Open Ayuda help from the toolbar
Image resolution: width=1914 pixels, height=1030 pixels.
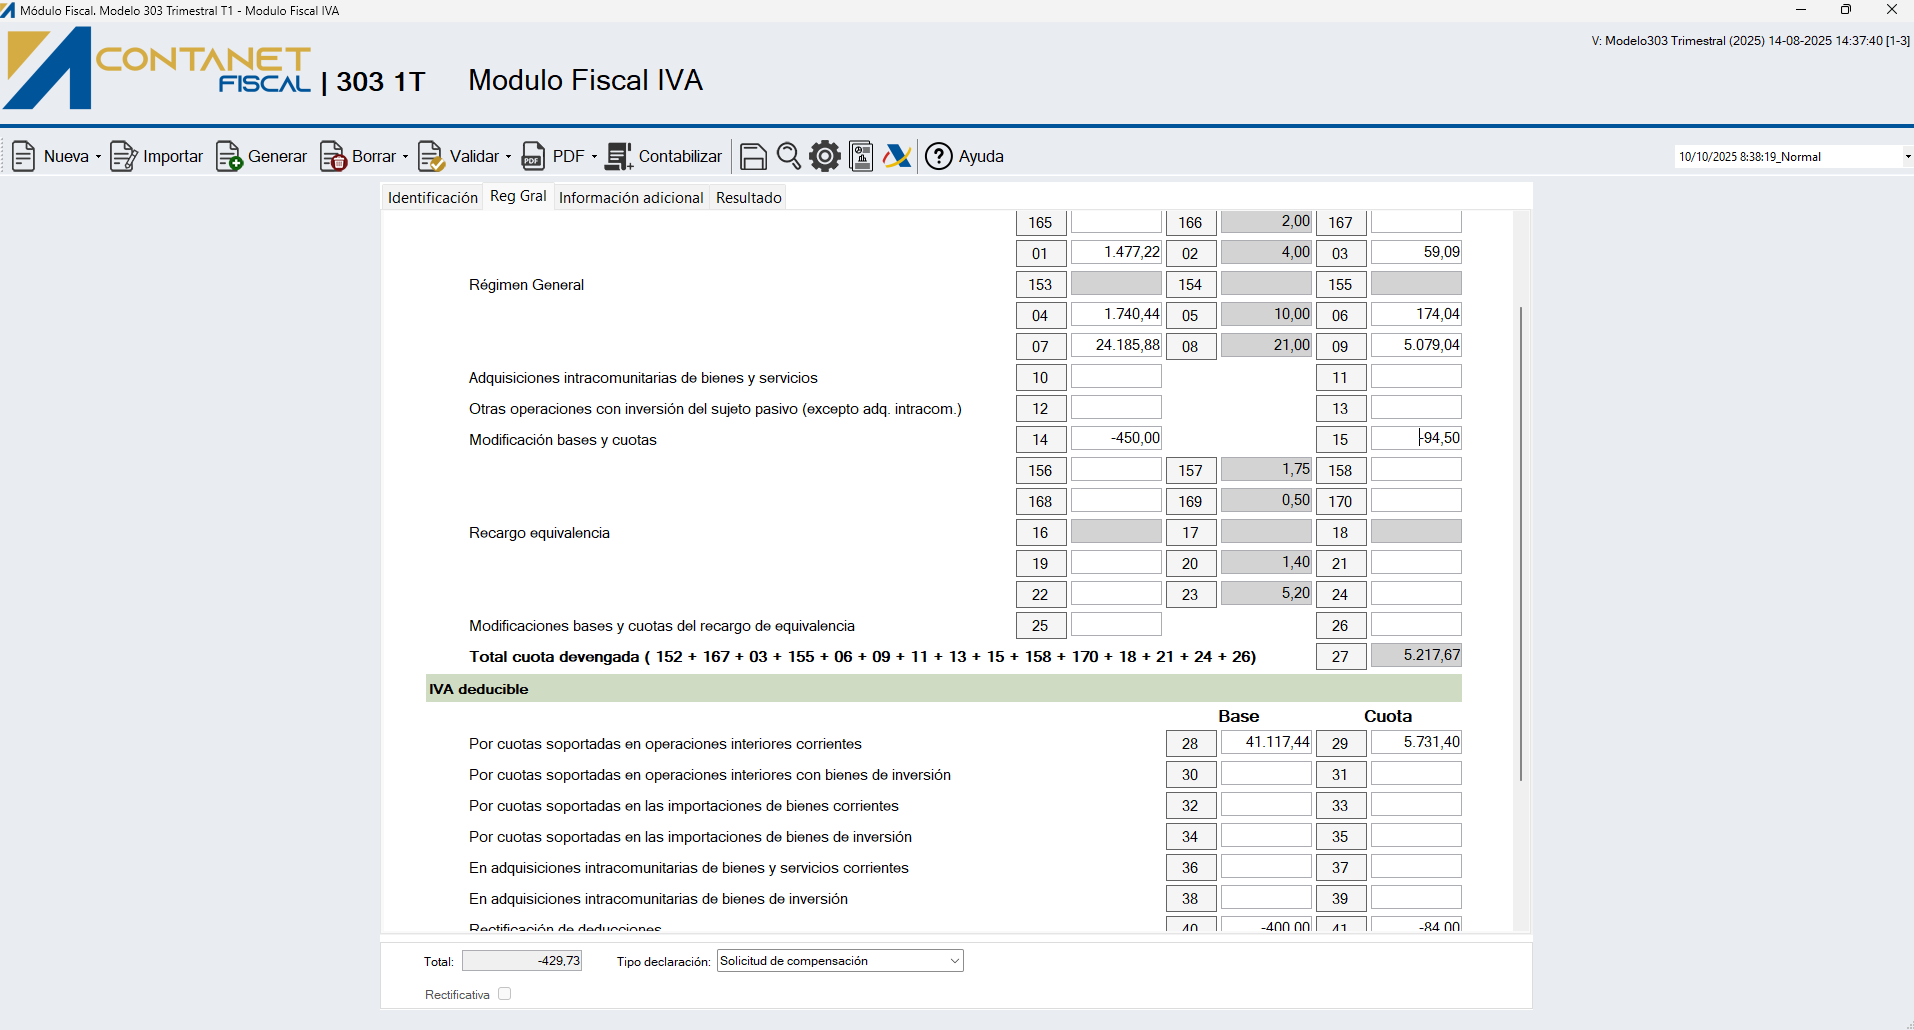(x=964, y=157)
